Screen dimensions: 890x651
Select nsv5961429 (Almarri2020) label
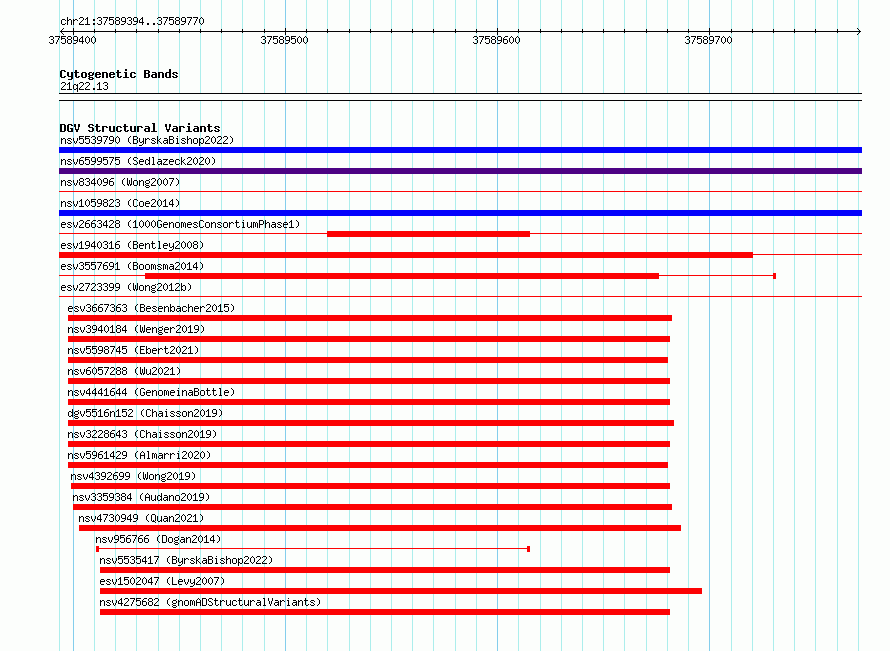[x=139, y=455]
